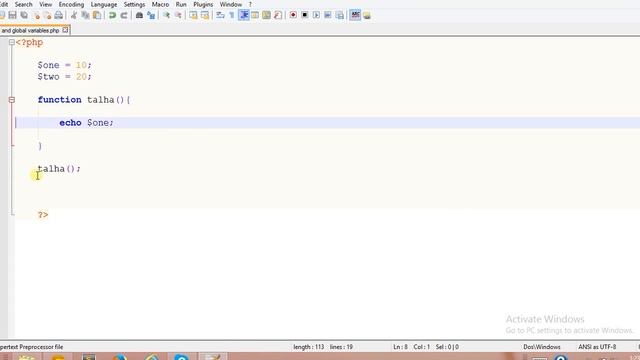The height and width of the screenshot is (360, 640).
Task: Click the Save file toolbar icon
Action: pyautogui.click(x=13, y=15)
